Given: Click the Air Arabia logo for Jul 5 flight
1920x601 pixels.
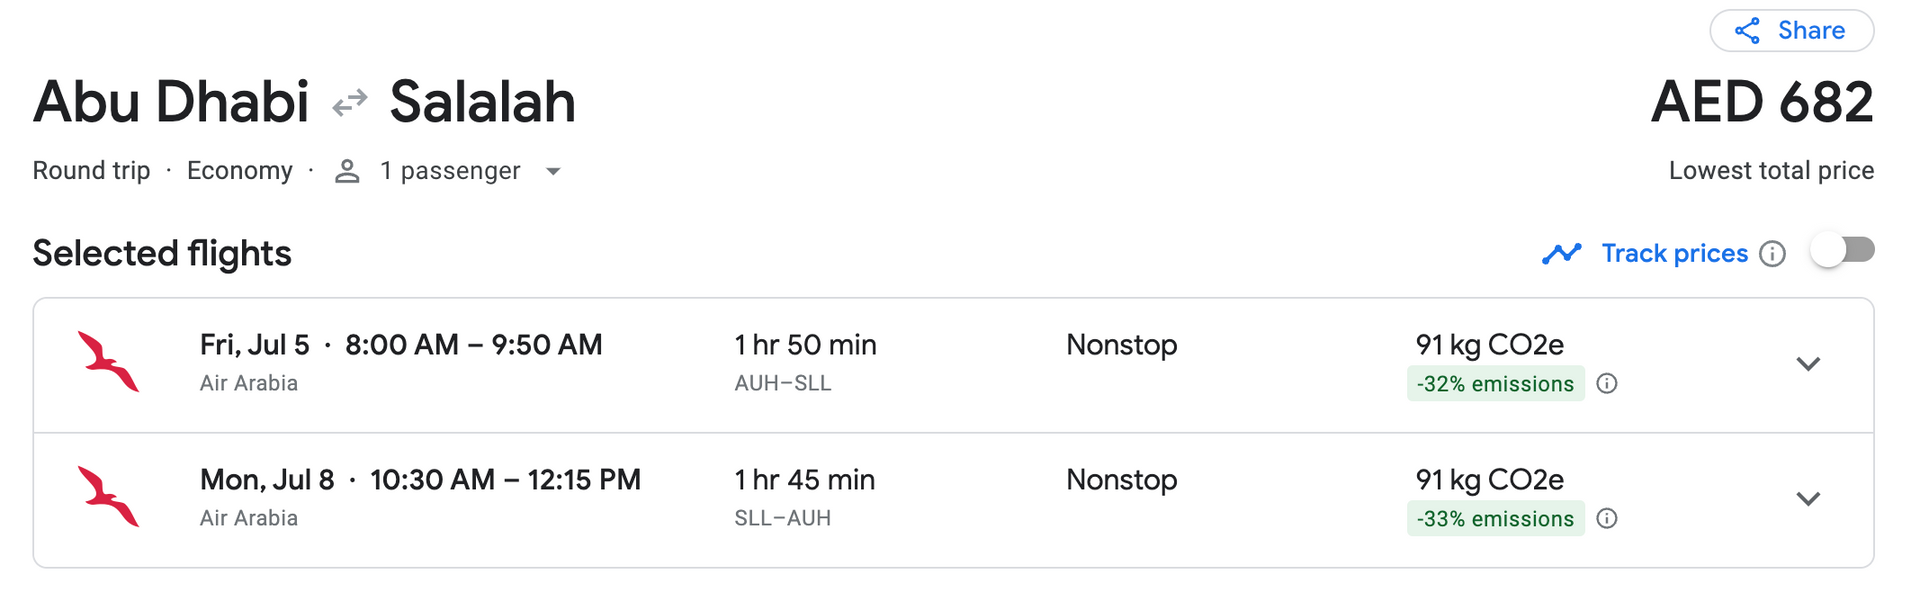Looking at the screenshot, I should click(x=108, y=362).
